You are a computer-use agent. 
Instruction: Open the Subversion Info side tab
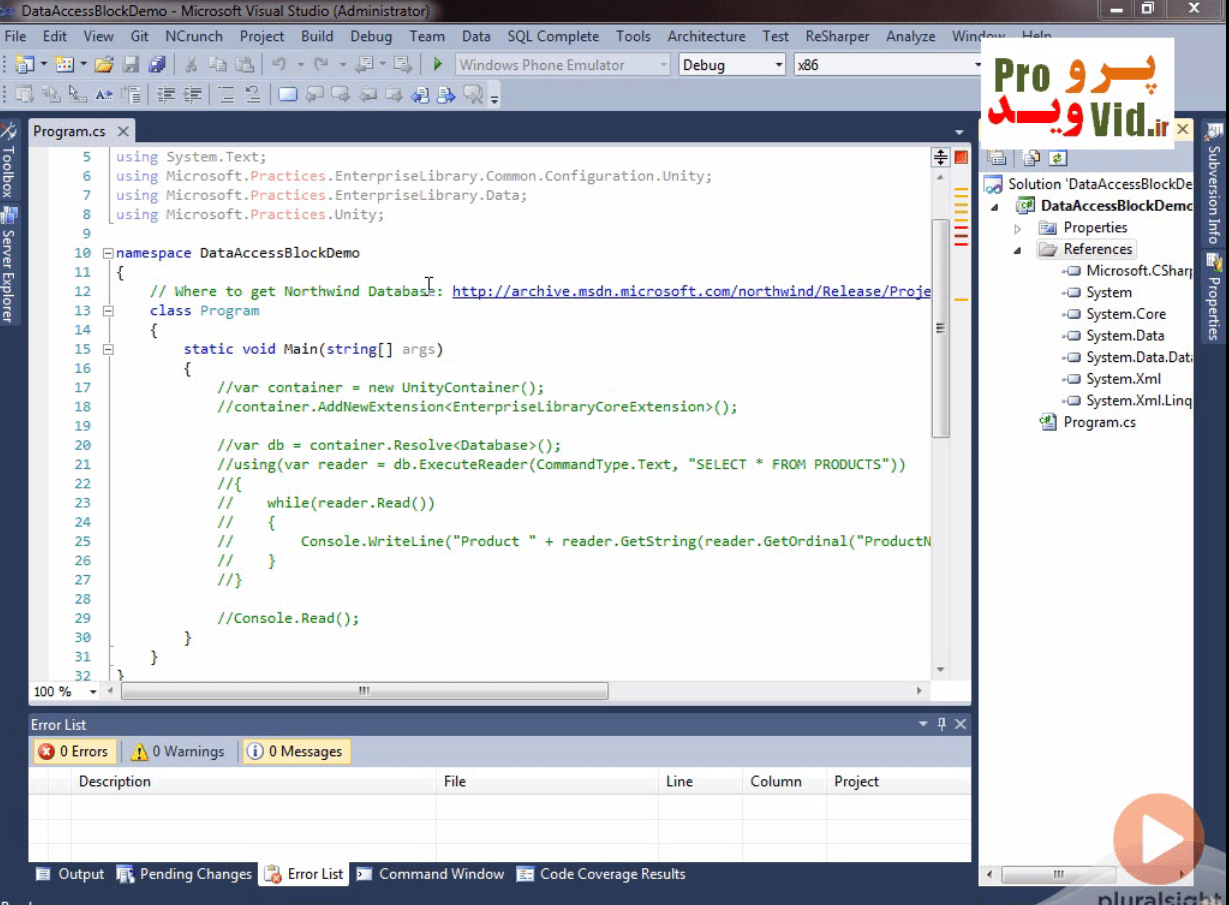click(x=1214, y=185)
